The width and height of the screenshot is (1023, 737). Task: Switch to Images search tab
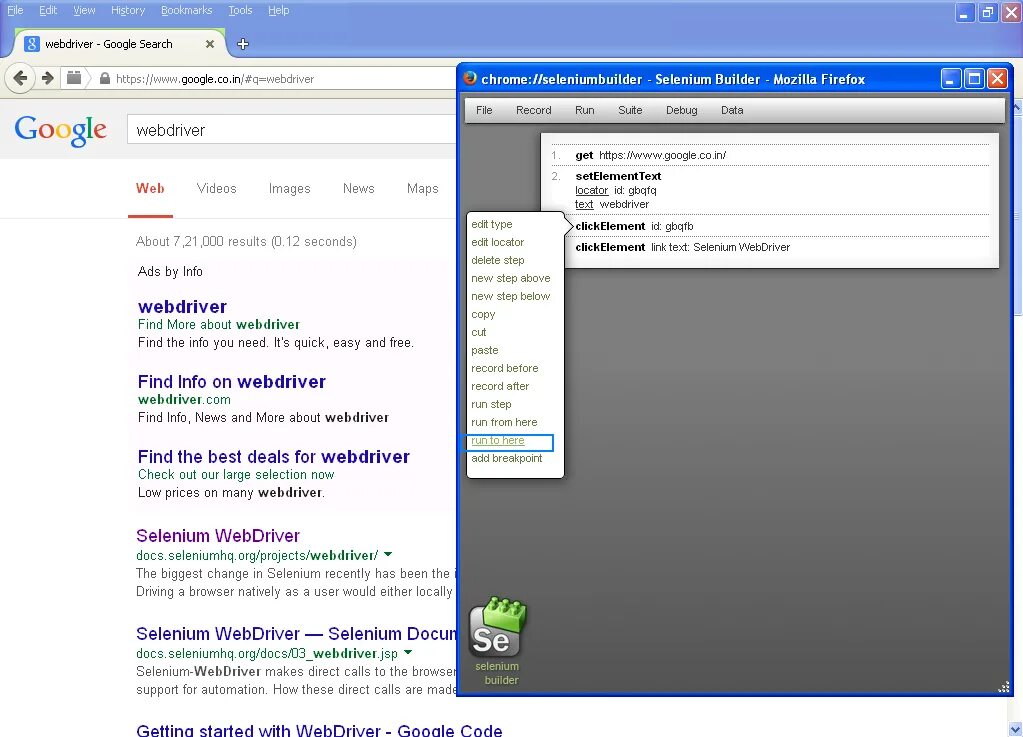[290, 188]
